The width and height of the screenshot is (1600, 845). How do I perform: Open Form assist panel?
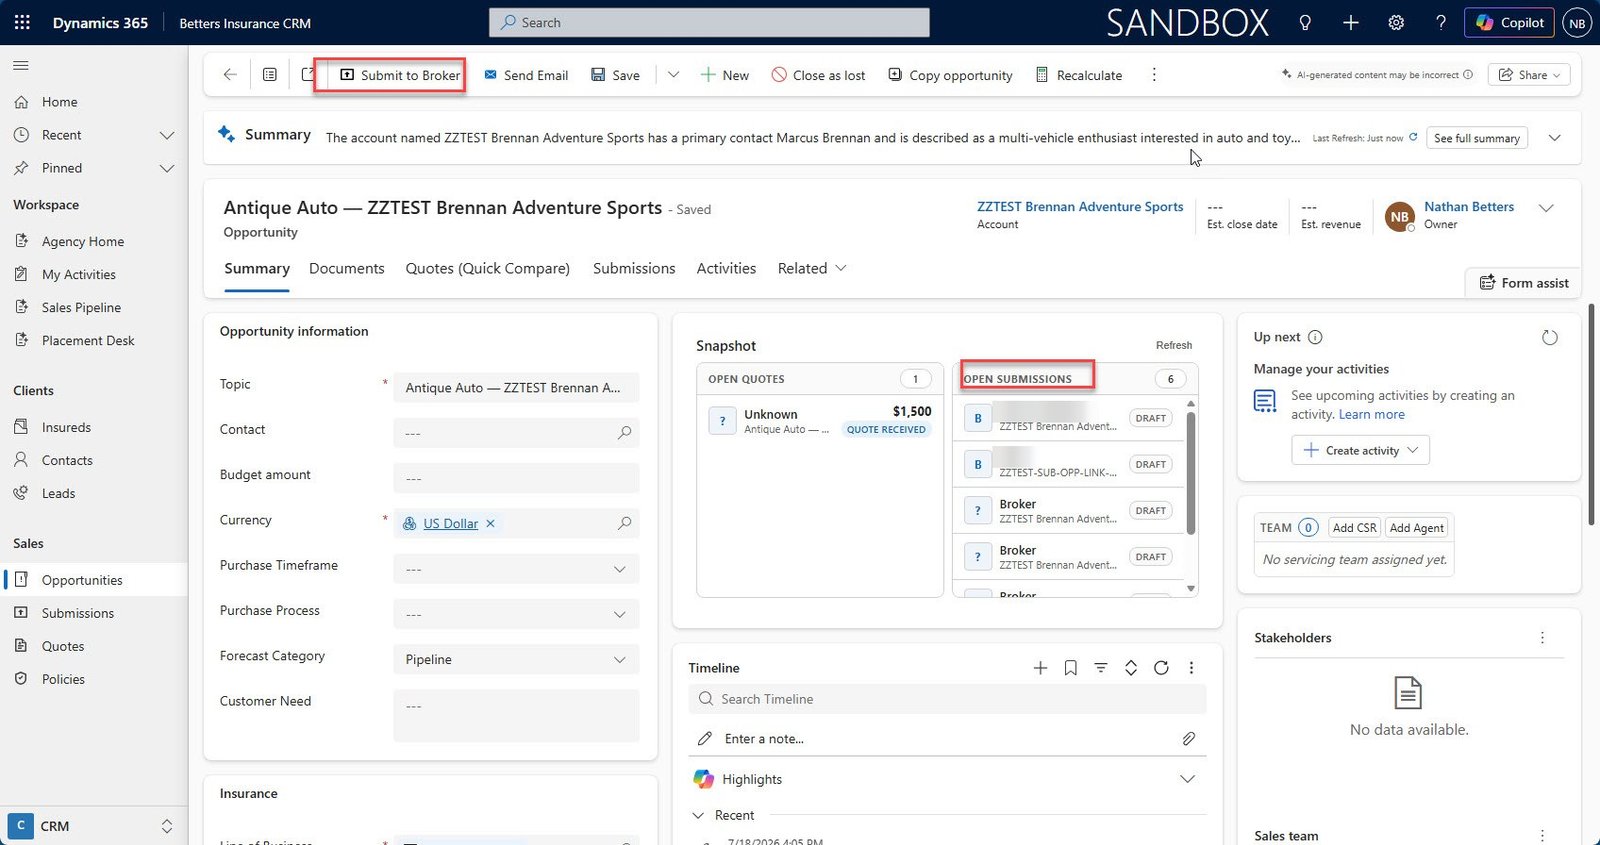coord(1523,283)
